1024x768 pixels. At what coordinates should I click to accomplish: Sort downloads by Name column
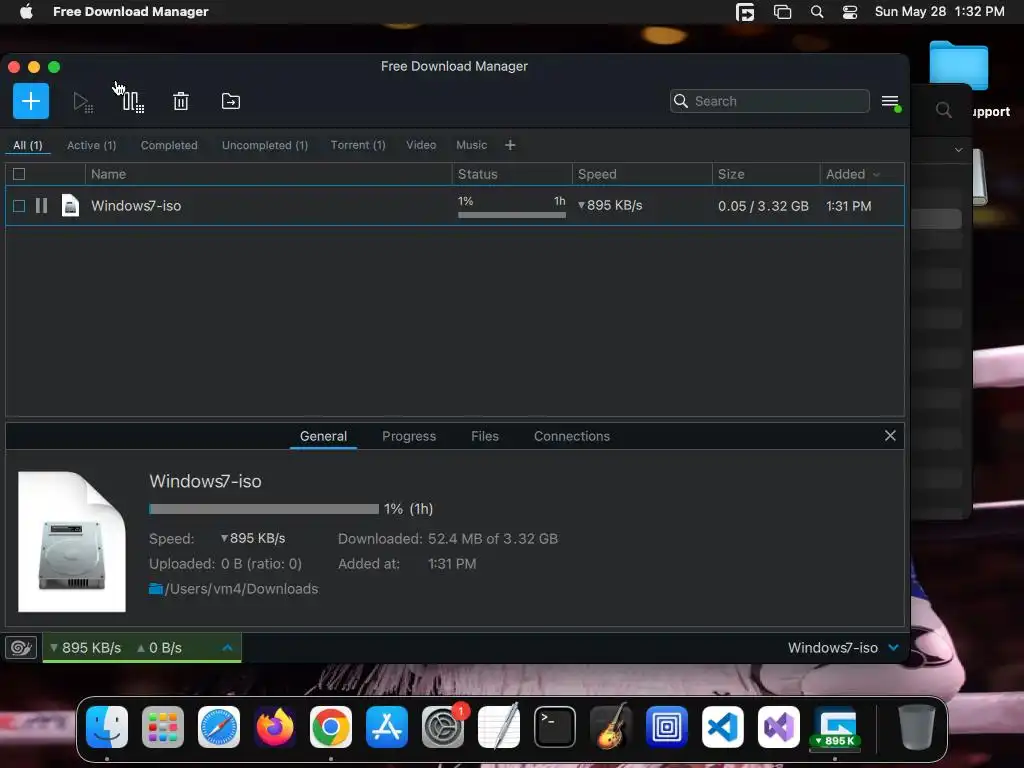(268, 174)
